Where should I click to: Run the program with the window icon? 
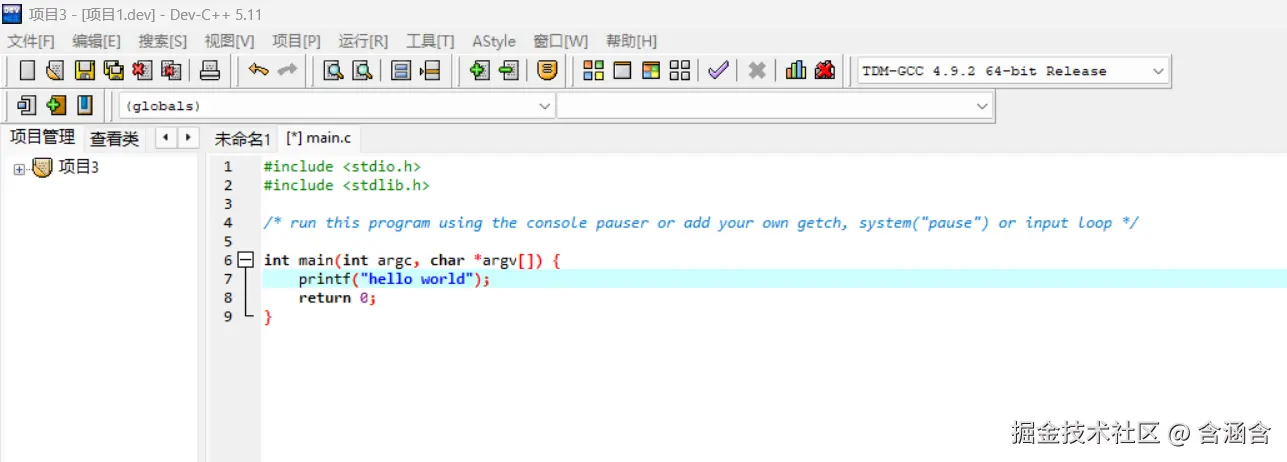622,71
